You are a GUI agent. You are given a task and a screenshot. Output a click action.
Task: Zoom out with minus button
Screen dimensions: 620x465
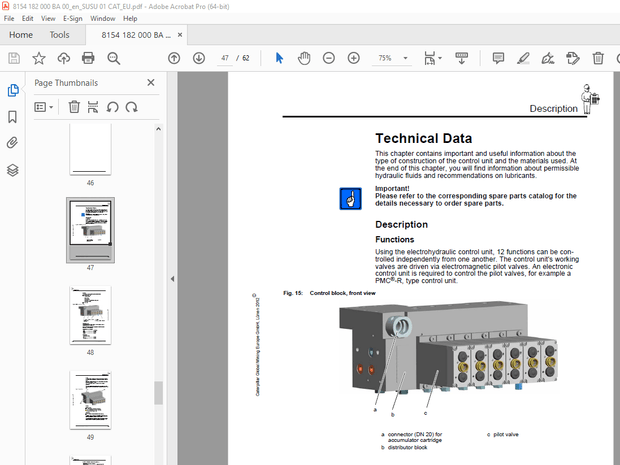[x=329, y=59]
